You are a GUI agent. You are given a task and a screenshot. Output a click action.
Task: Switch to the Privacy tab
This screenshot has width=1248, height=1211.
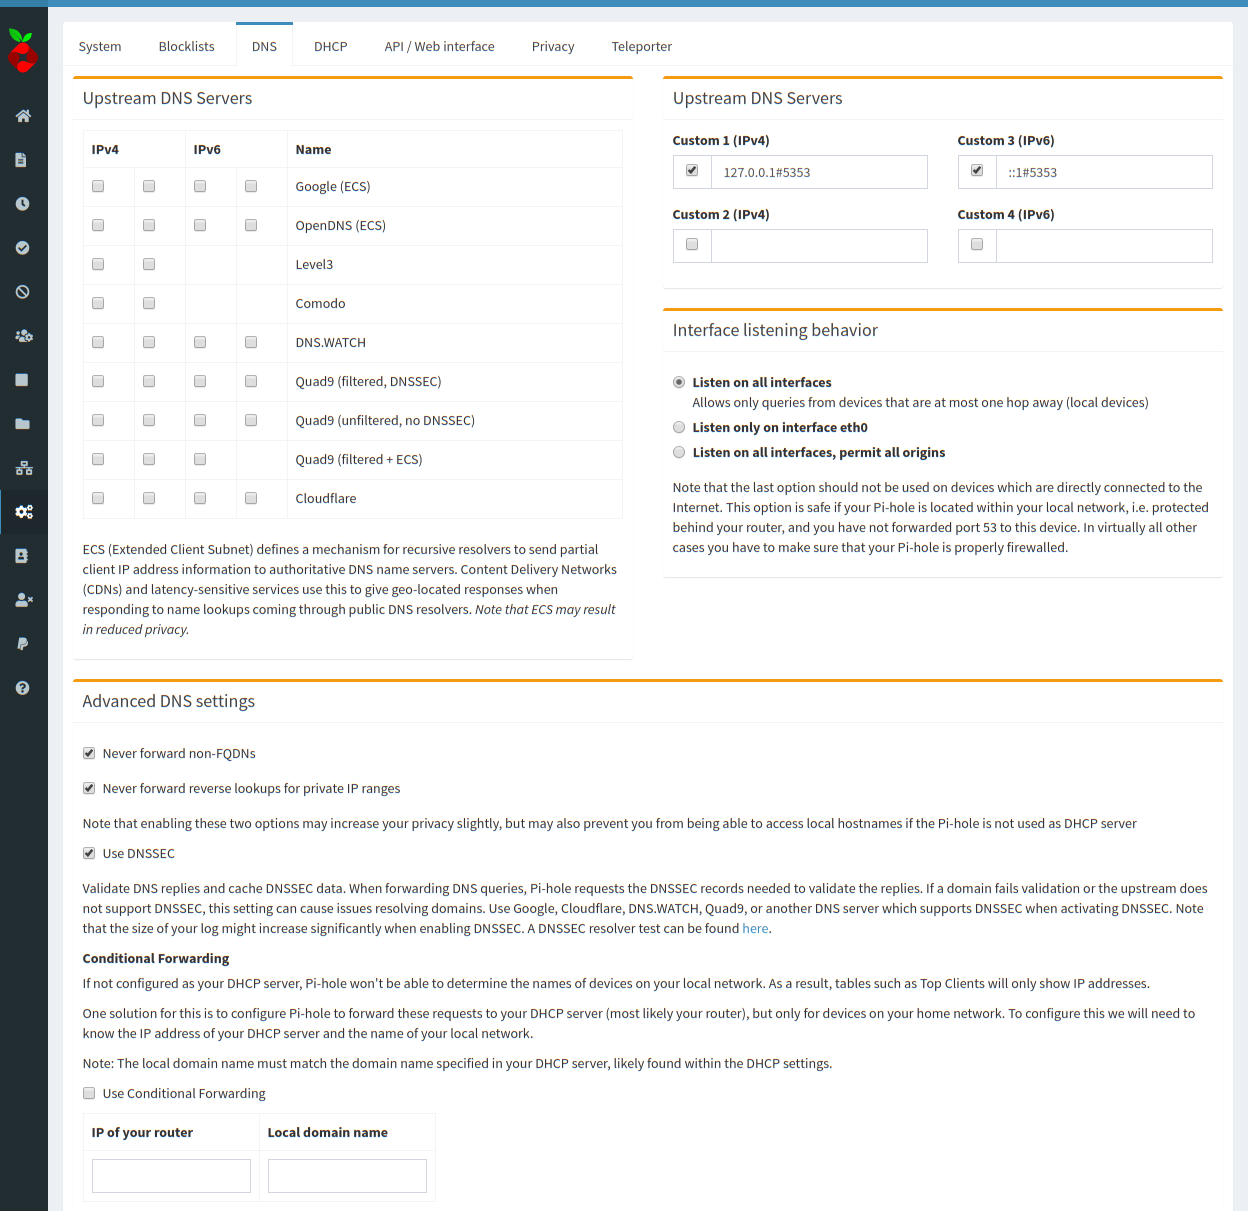click(553, 46)
